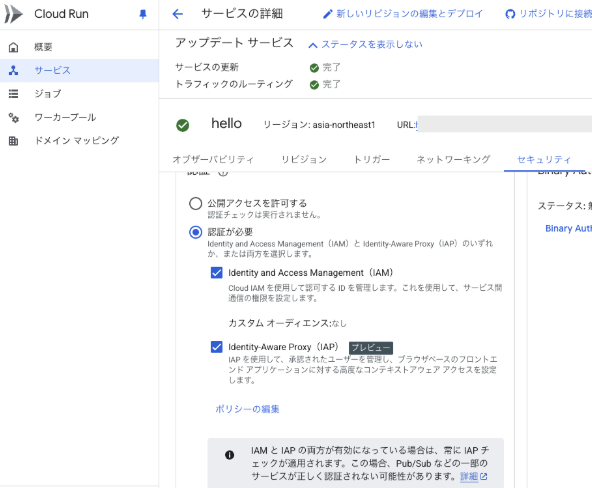Click the サービスの詳細 page title

(242, 14)
